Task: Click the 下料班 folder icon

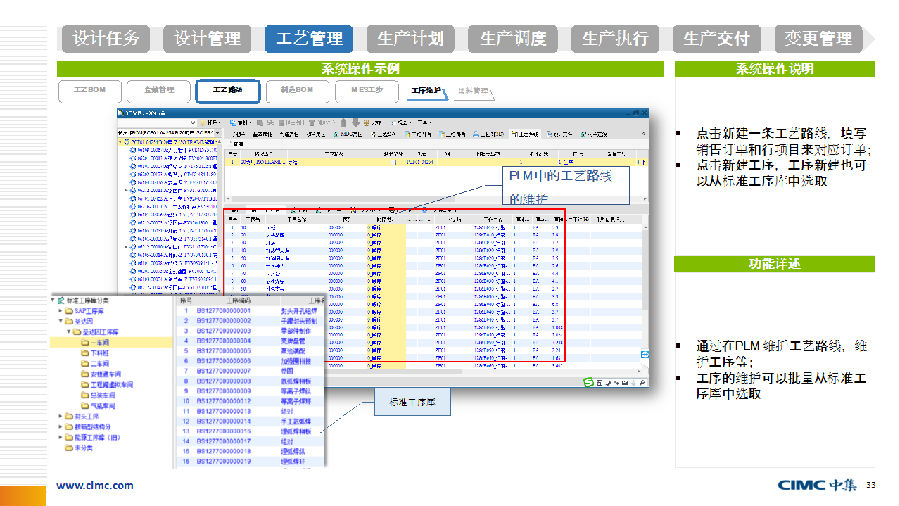Action: tap(84, 353)
